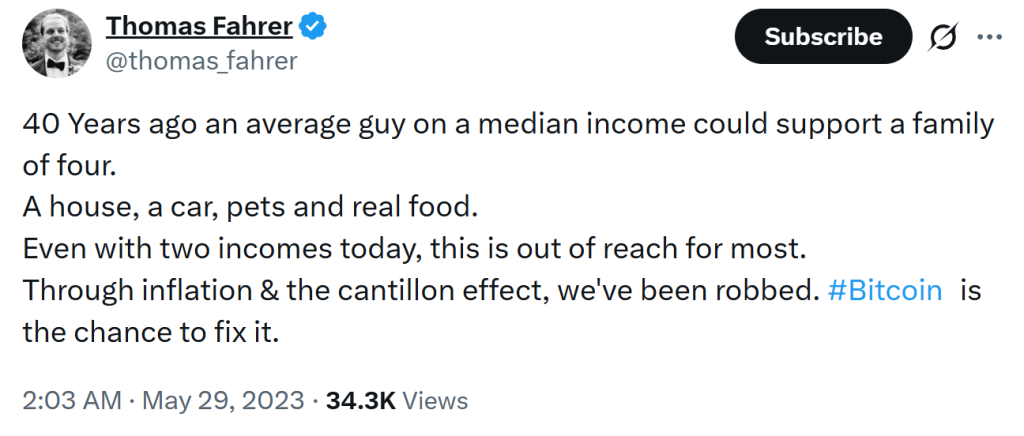Image resolution: width=1024 pixels, height=436 pixels.
Task: Click 'the chance to fix it.' text
Action: click(150, 332)
